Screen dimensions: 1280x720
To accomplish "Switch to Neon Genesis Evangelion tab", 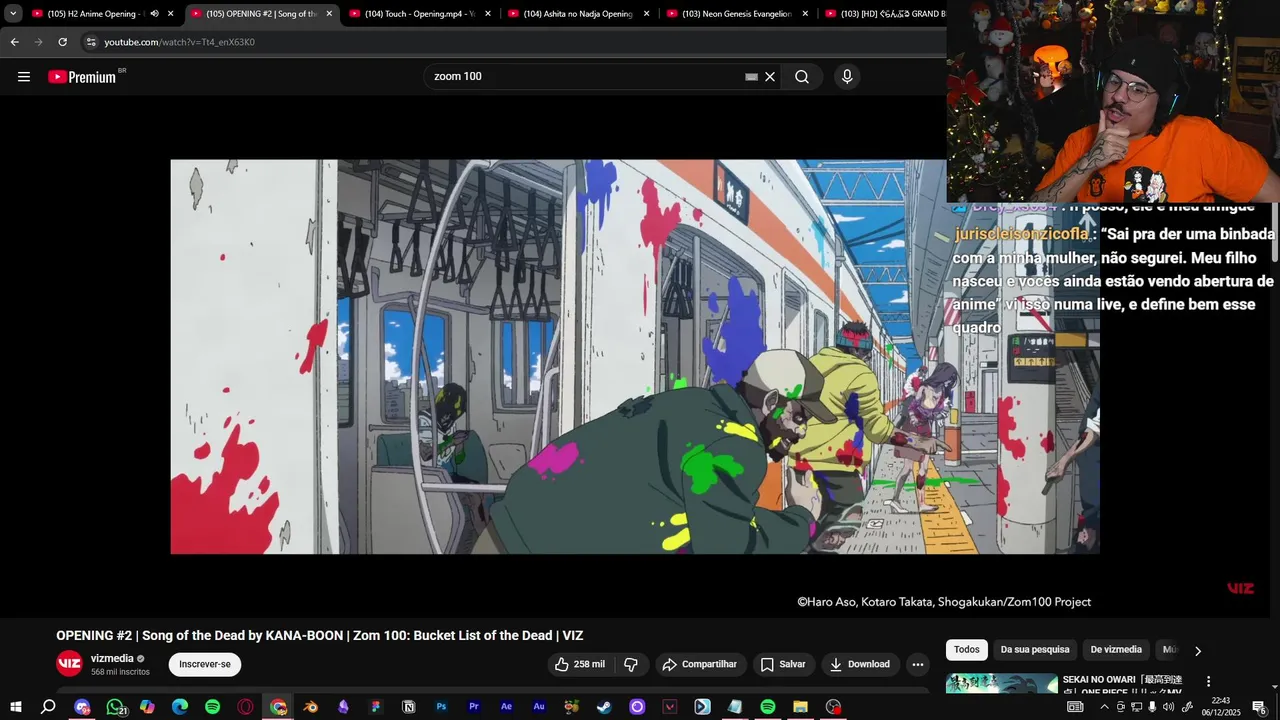I will (736, 14).
